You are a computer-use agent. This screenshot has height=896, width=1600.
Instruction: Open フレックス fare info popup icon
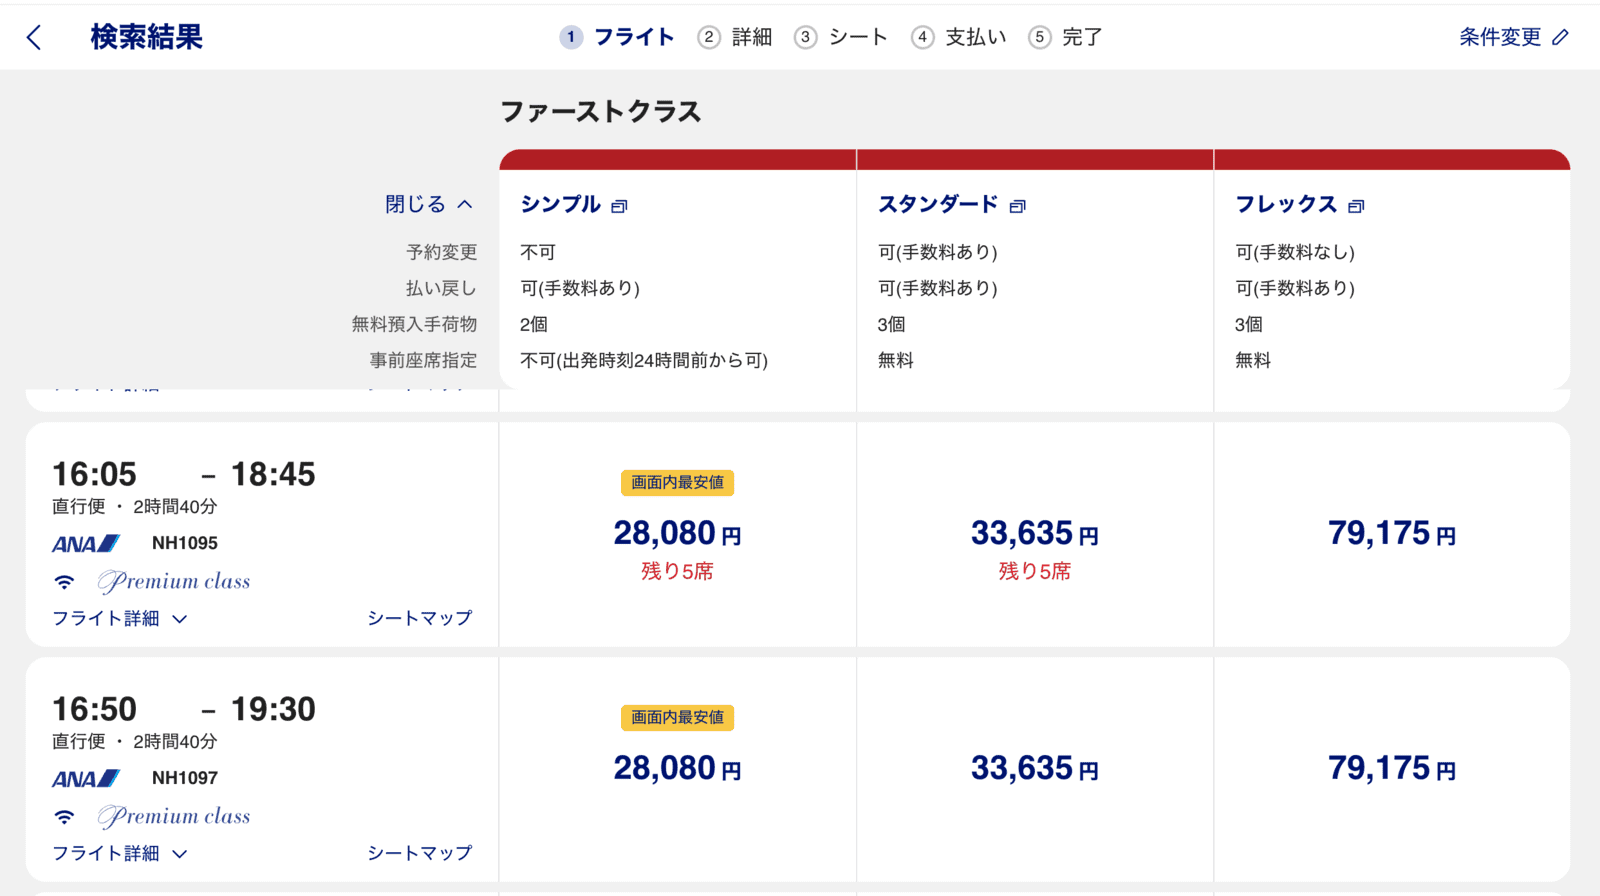tap(1356, 206)
